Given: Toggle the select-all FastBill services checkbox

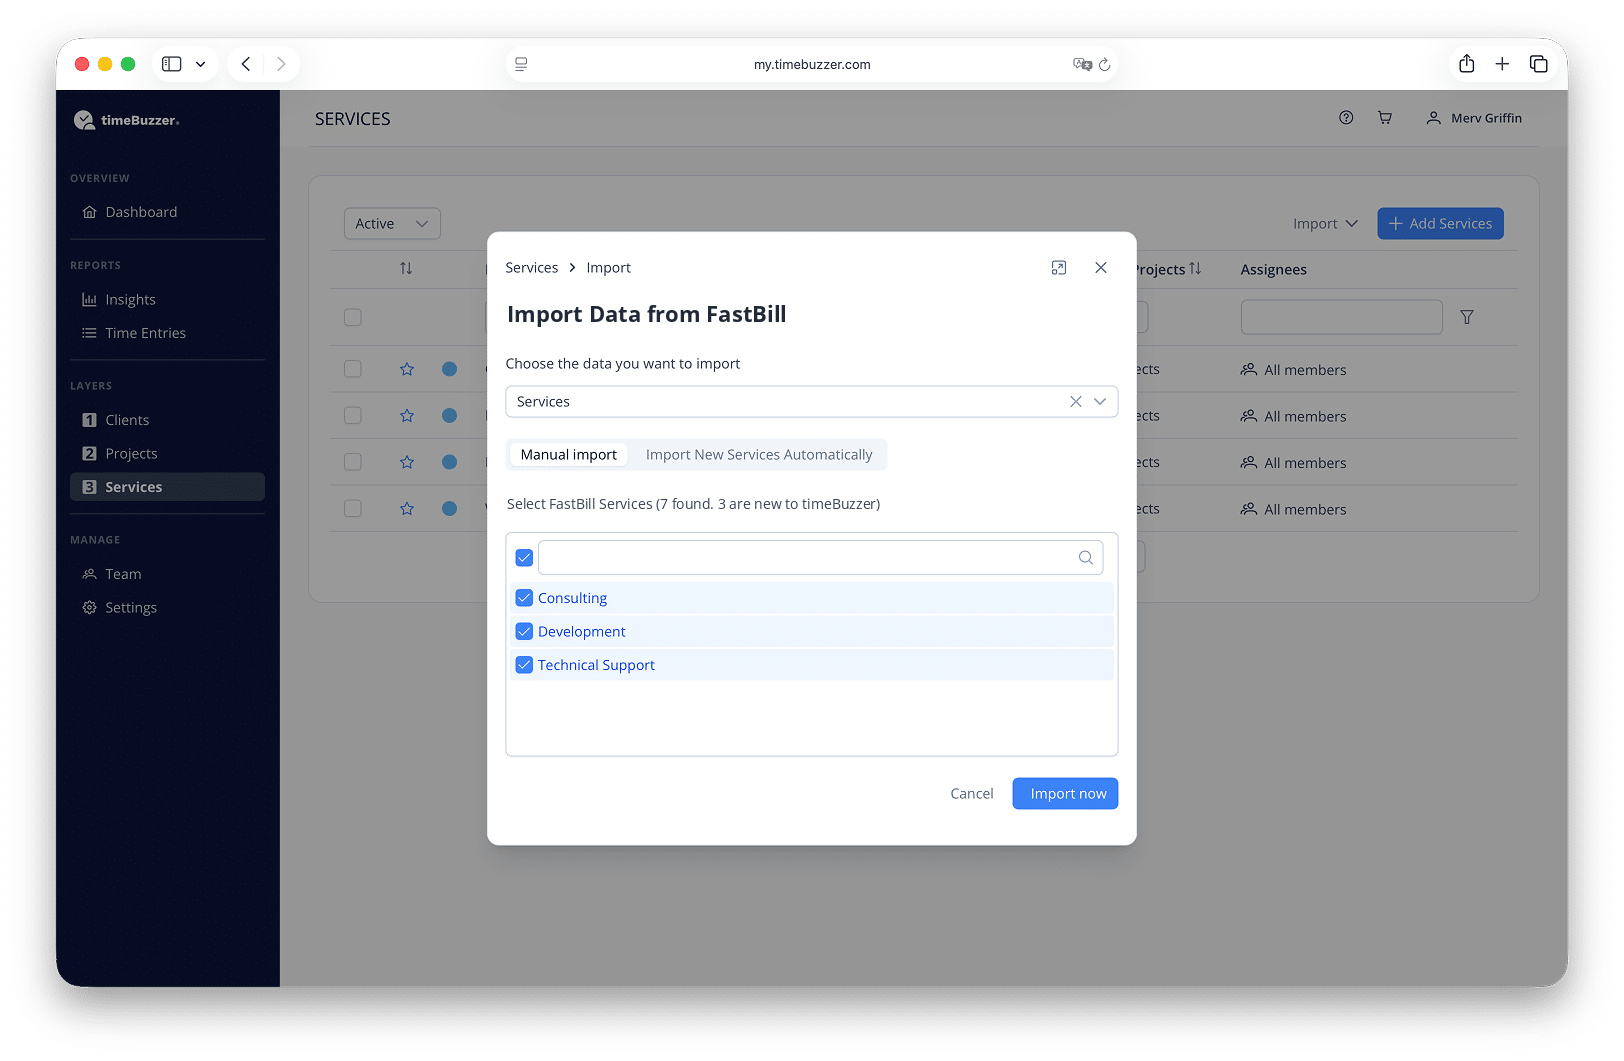Looking at the screenshot, I should click(524, 558).
